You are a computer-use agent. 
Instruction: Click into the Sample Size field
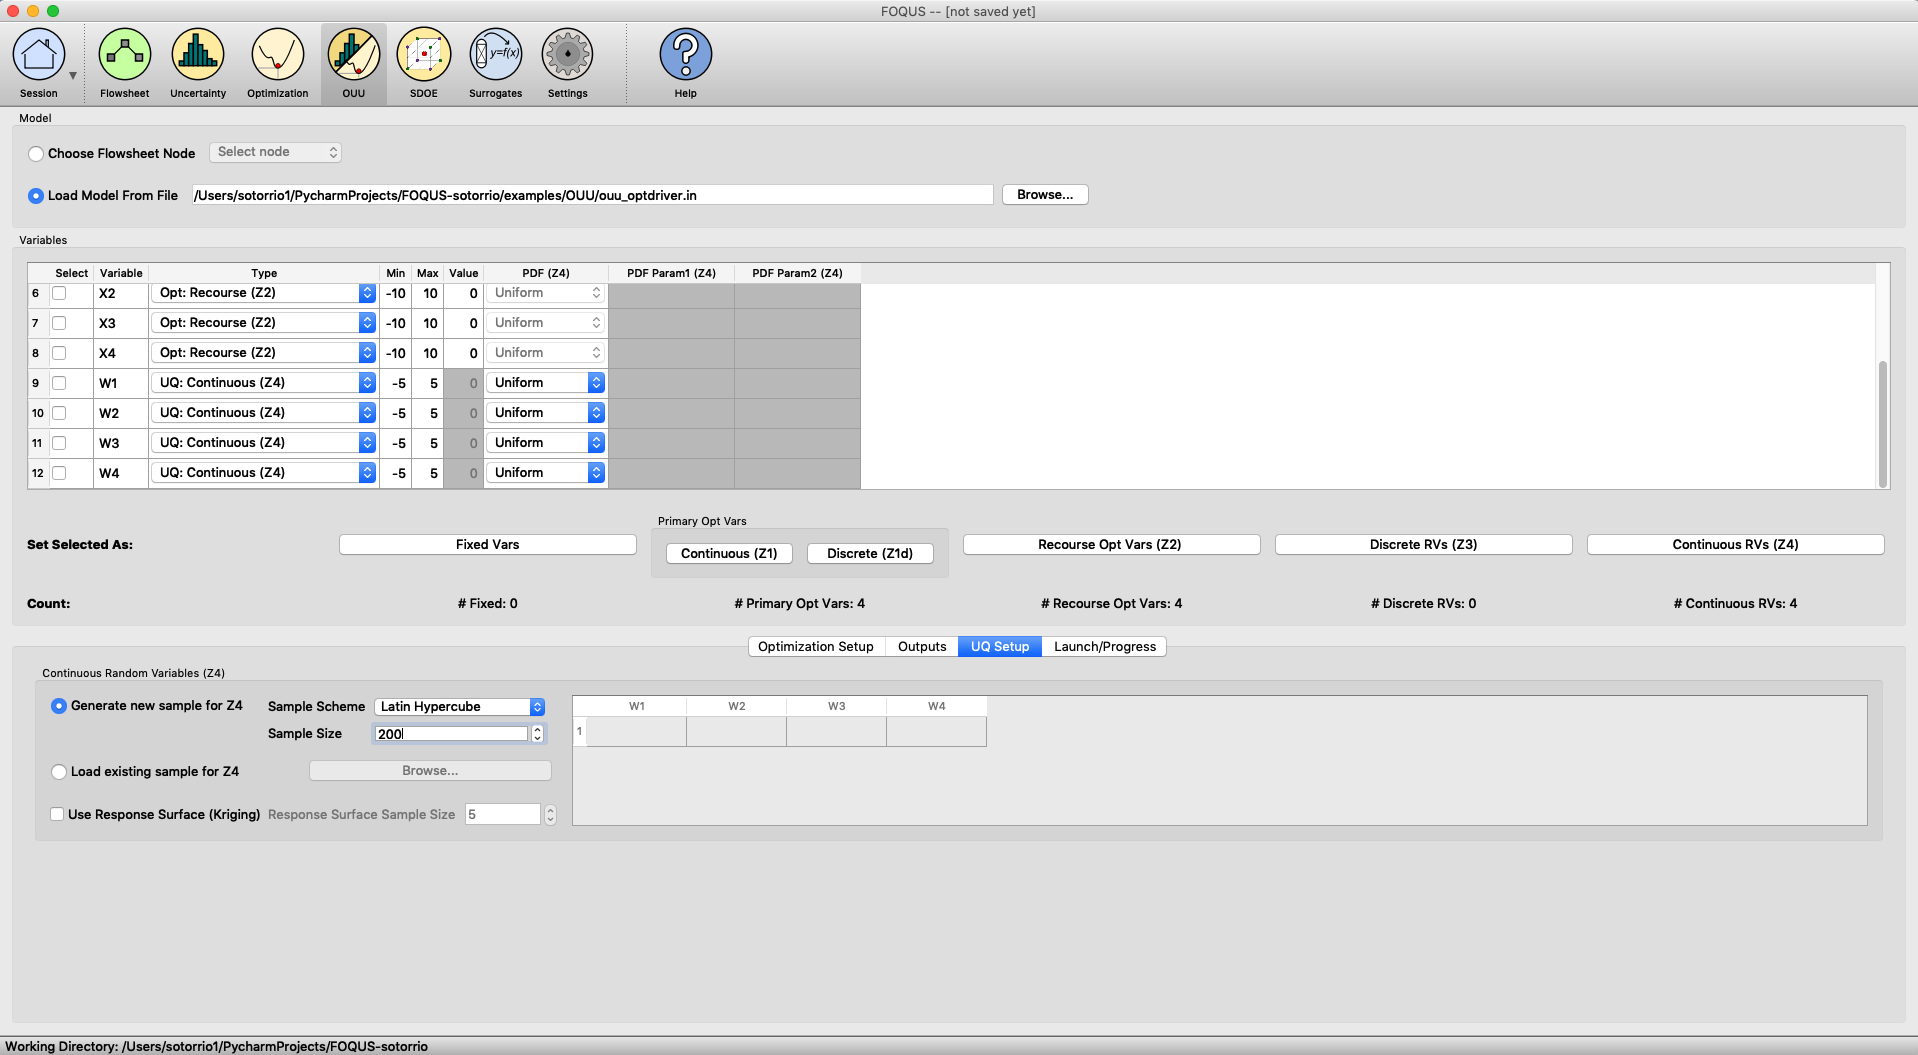[450, 734]
